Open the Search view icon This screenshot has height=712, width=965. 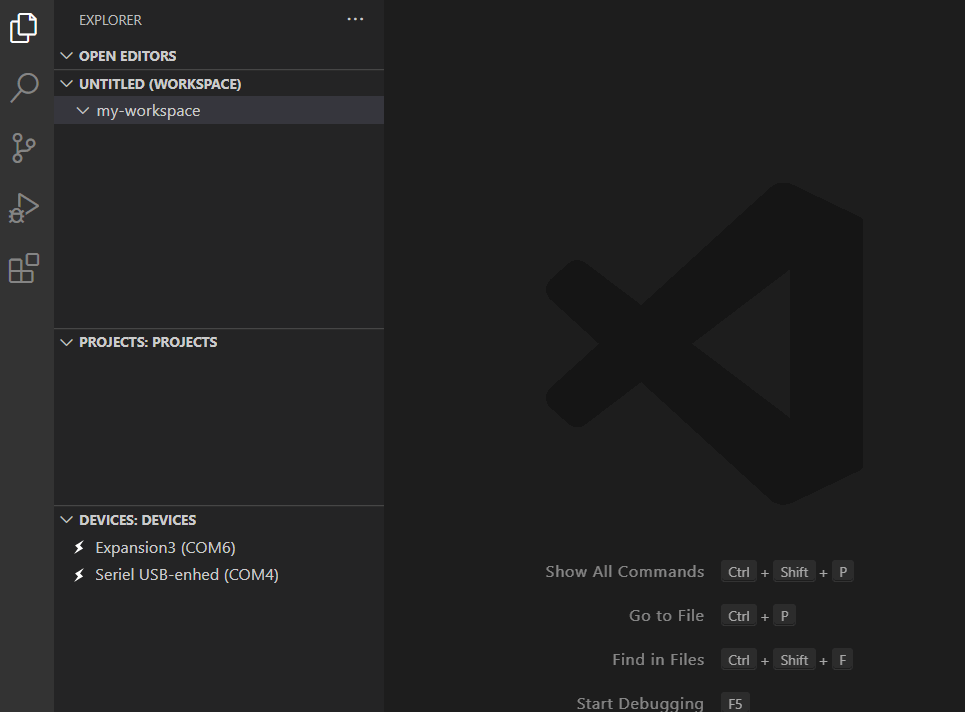tap(25, 87)
